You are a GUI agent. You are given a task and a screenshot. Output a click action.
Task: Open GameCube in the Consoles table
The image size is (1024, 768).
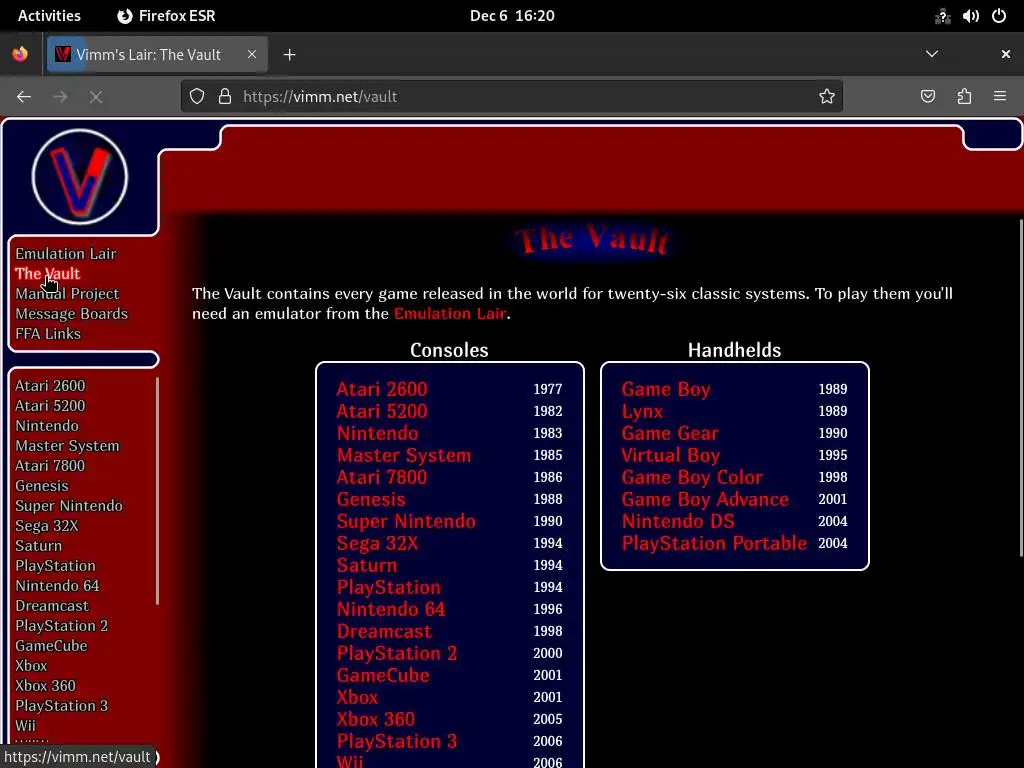coord(383,675)
